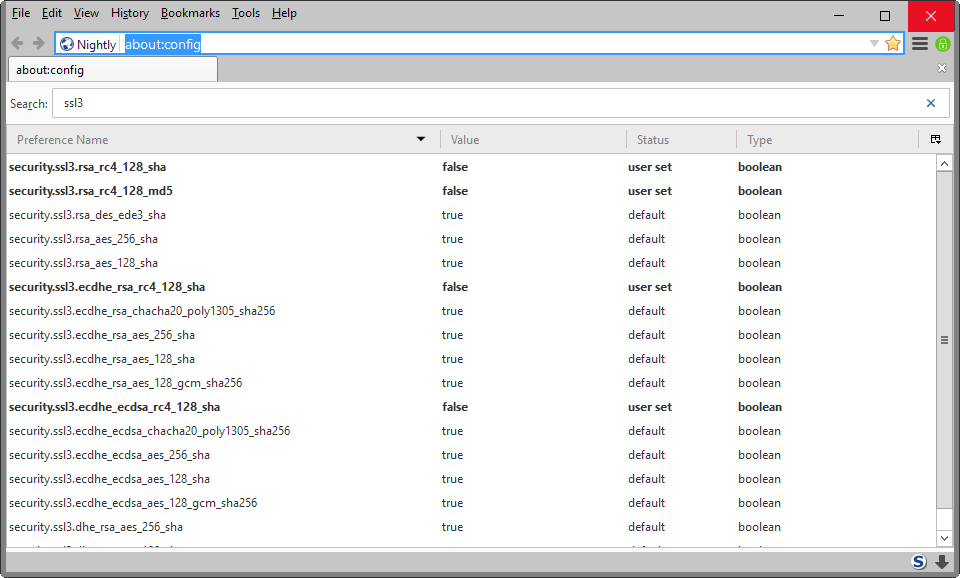Select security.ssl3.ecdhe_ecdsa_aes_256_sha preference
Screen dimensions: 960x578
click(x=109, y=455)
